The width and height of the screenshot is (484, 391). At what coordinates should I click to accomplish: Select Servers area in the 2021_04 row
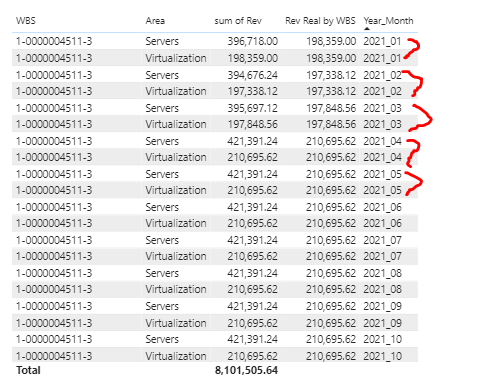[162, 141]
